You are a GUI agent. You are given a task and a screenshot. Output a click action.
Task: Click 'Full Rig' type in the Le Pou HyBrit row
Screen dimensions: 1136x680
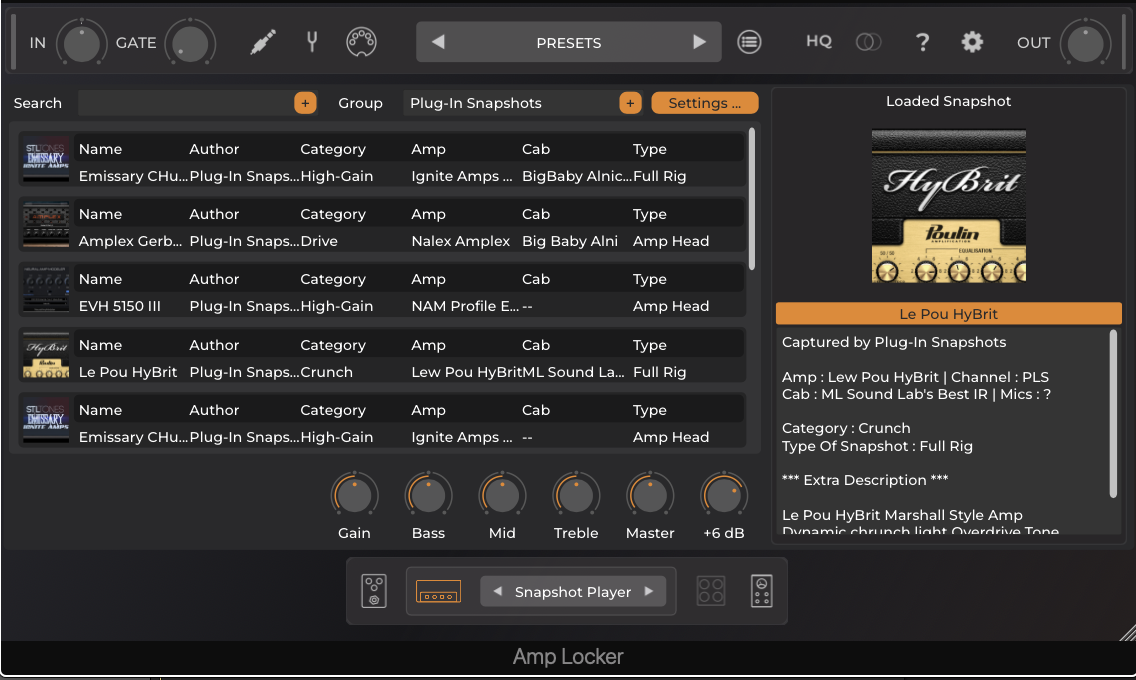point(659,372)
